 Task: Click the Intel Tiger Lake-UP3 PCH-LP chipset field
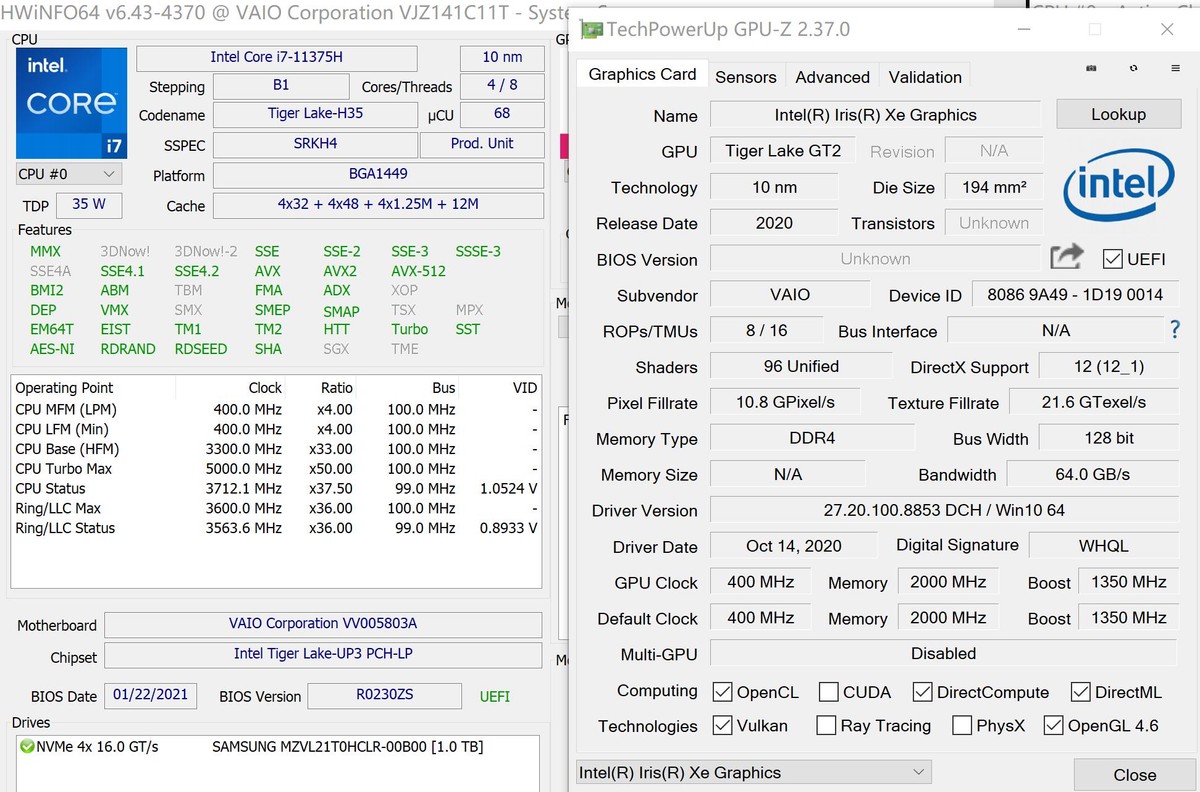[323, 654]
